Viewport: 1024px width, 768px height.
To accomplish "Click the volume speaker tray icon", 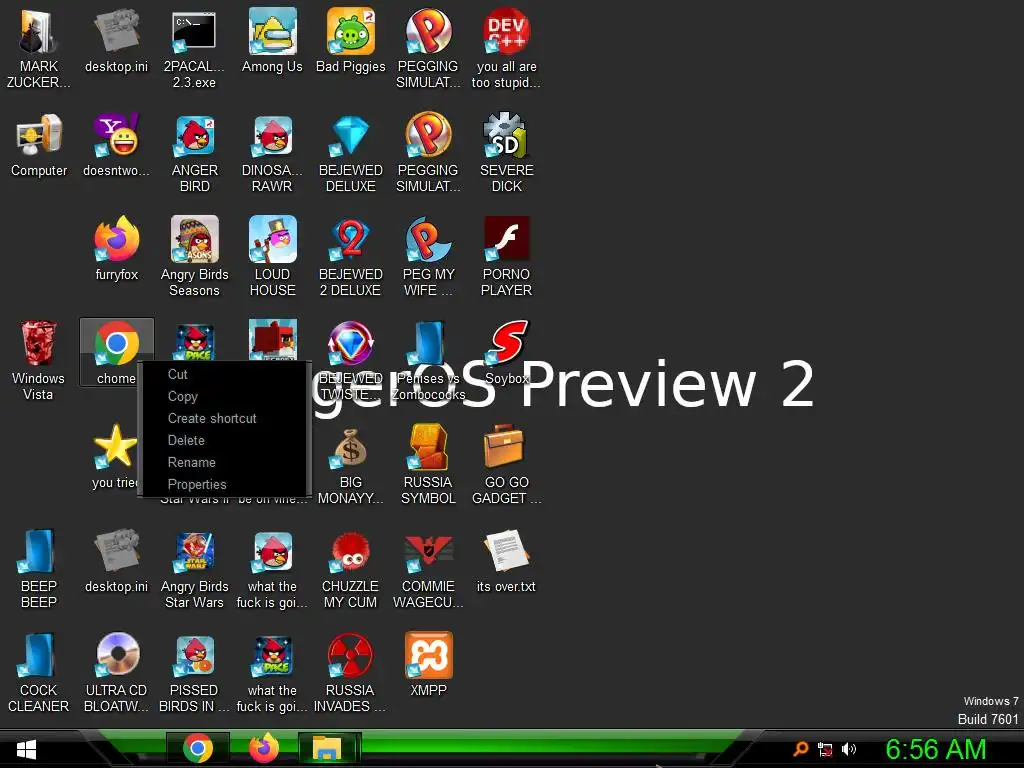I will [x=849, y=749].
